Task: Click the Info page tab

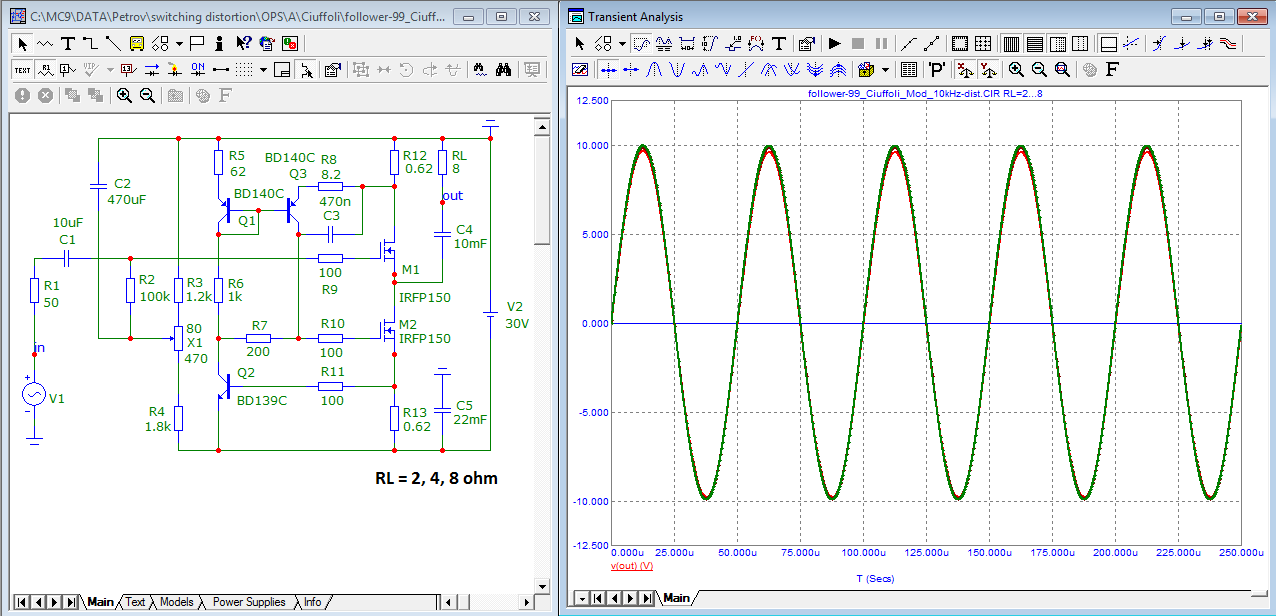Action: coord(313,602)
